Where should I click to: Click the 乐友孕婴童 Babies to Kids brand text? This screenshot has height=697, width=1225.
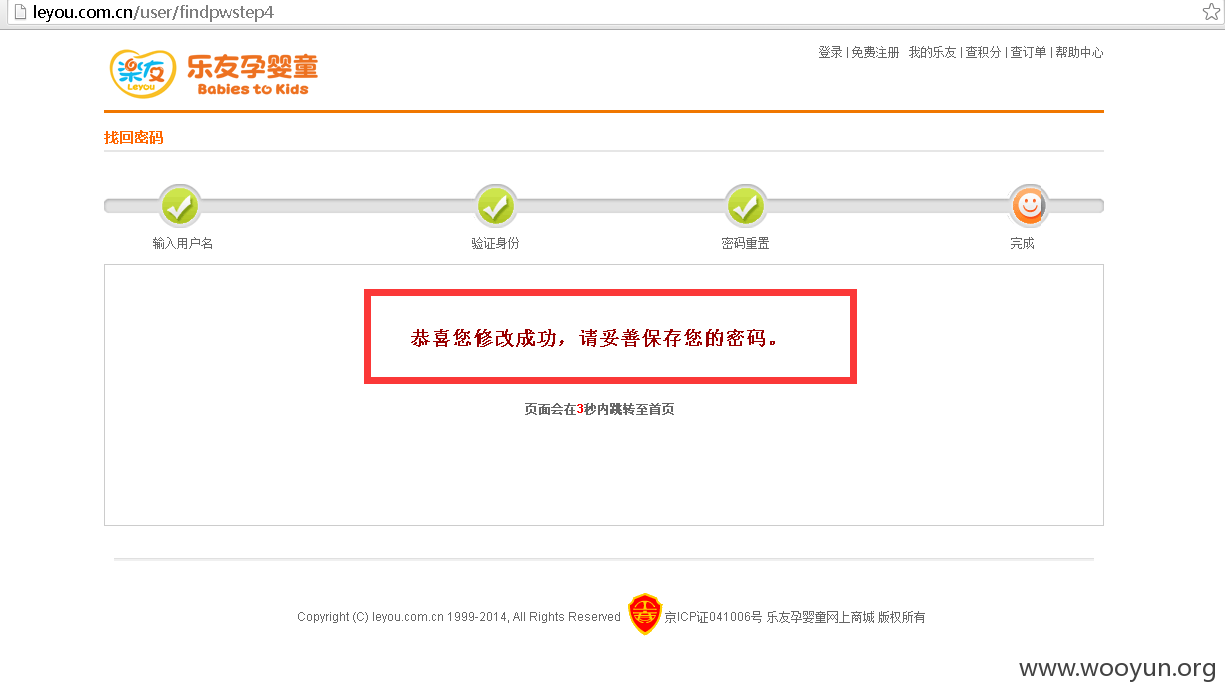tap(252, 74)
